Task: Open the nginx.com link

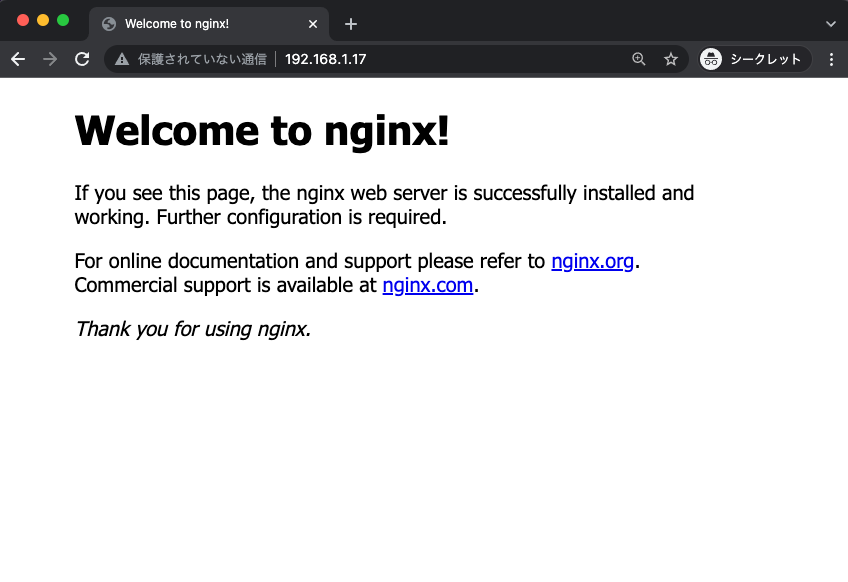Action: tap(428, 285)
